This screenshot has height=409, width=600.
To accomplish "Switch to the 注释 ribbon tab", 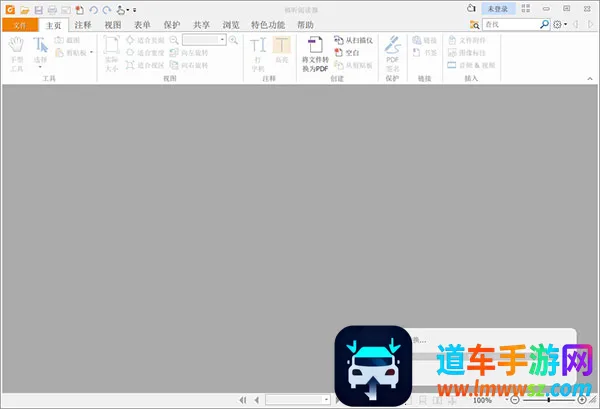I will point(83,24).
